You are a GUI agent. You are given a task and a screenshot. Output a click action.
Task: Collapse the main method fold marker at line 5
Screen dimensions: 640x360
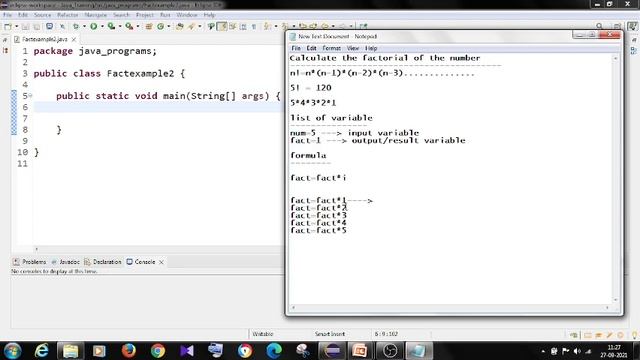[31, 96]
